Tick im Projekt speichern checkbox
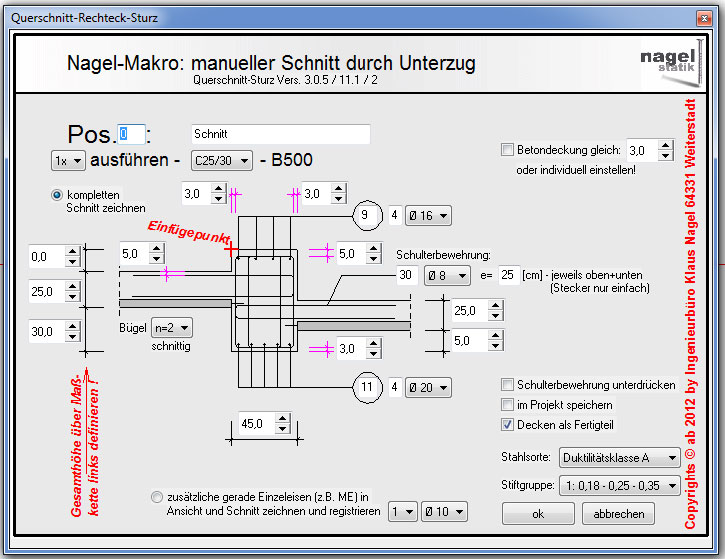 coord(508,405)
